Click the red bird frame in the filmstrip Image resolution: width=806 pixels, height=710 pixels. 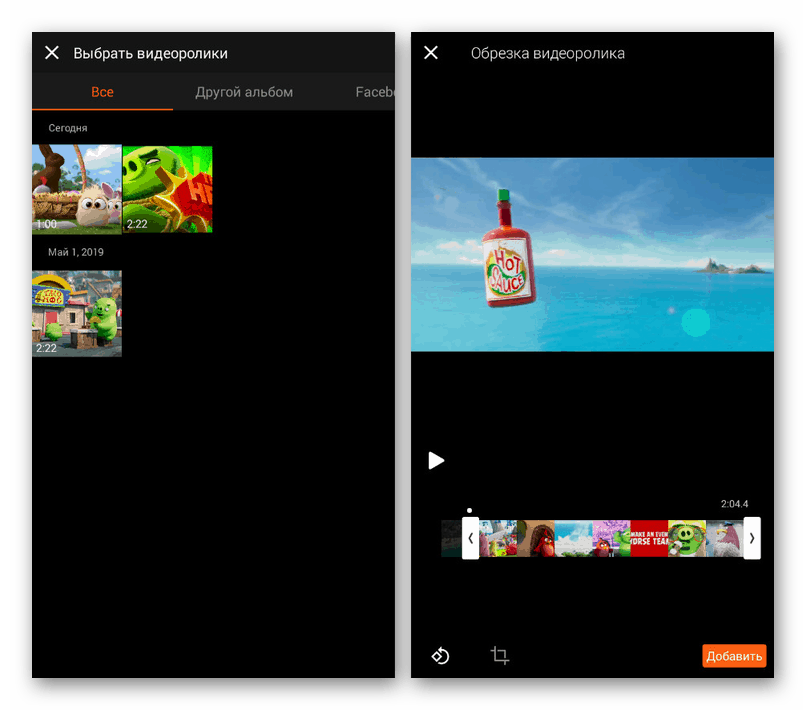click(x=536, y=538)
